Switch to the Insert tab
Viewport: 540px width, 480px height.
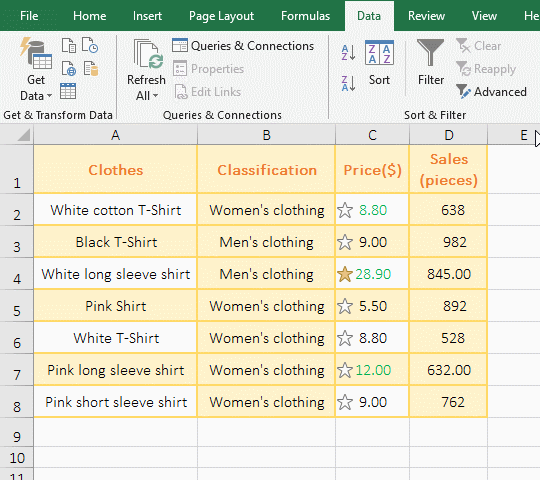147,16
